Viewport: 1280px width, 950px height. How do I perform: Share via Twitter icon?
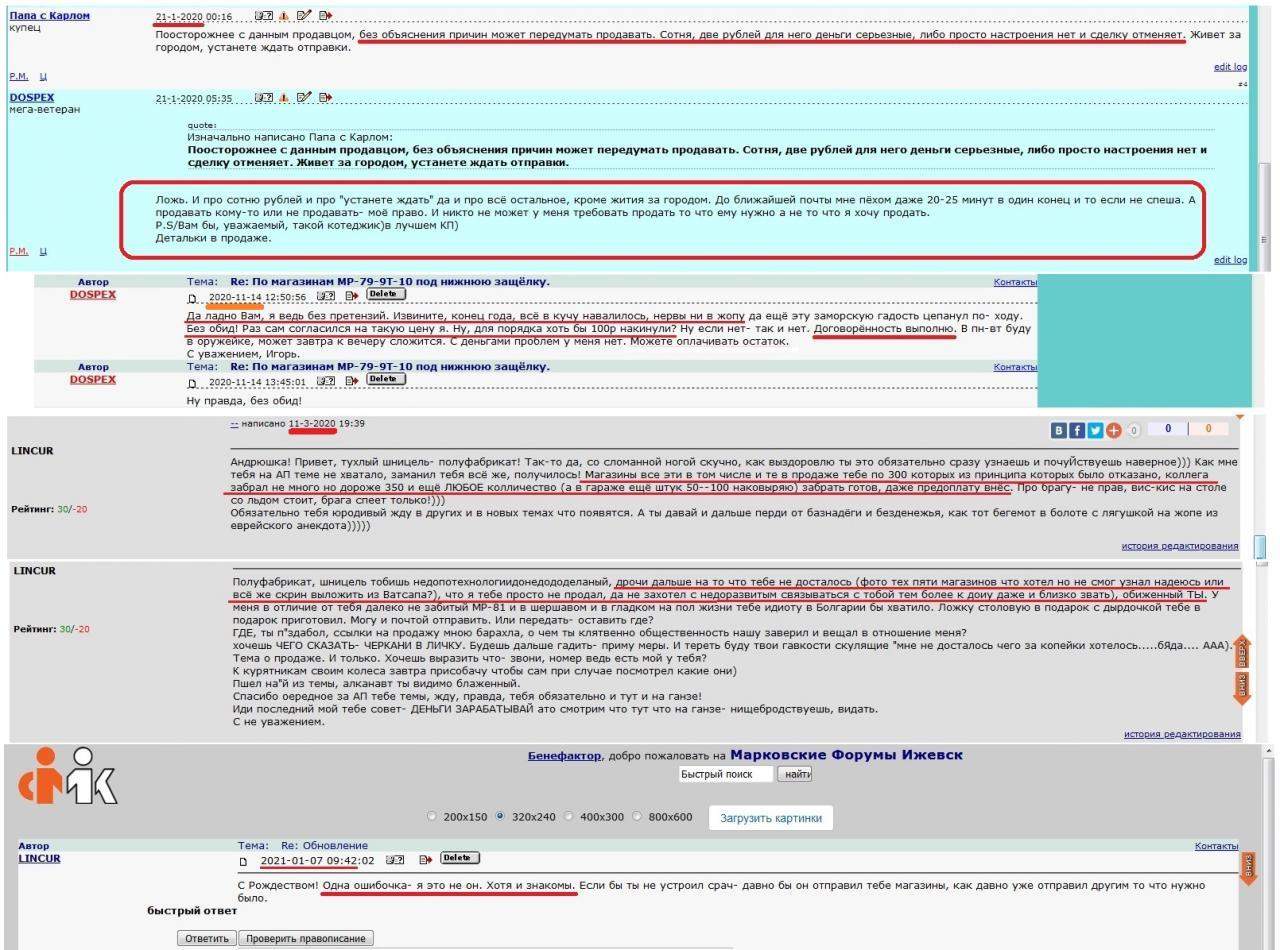tap(1096, 430)
